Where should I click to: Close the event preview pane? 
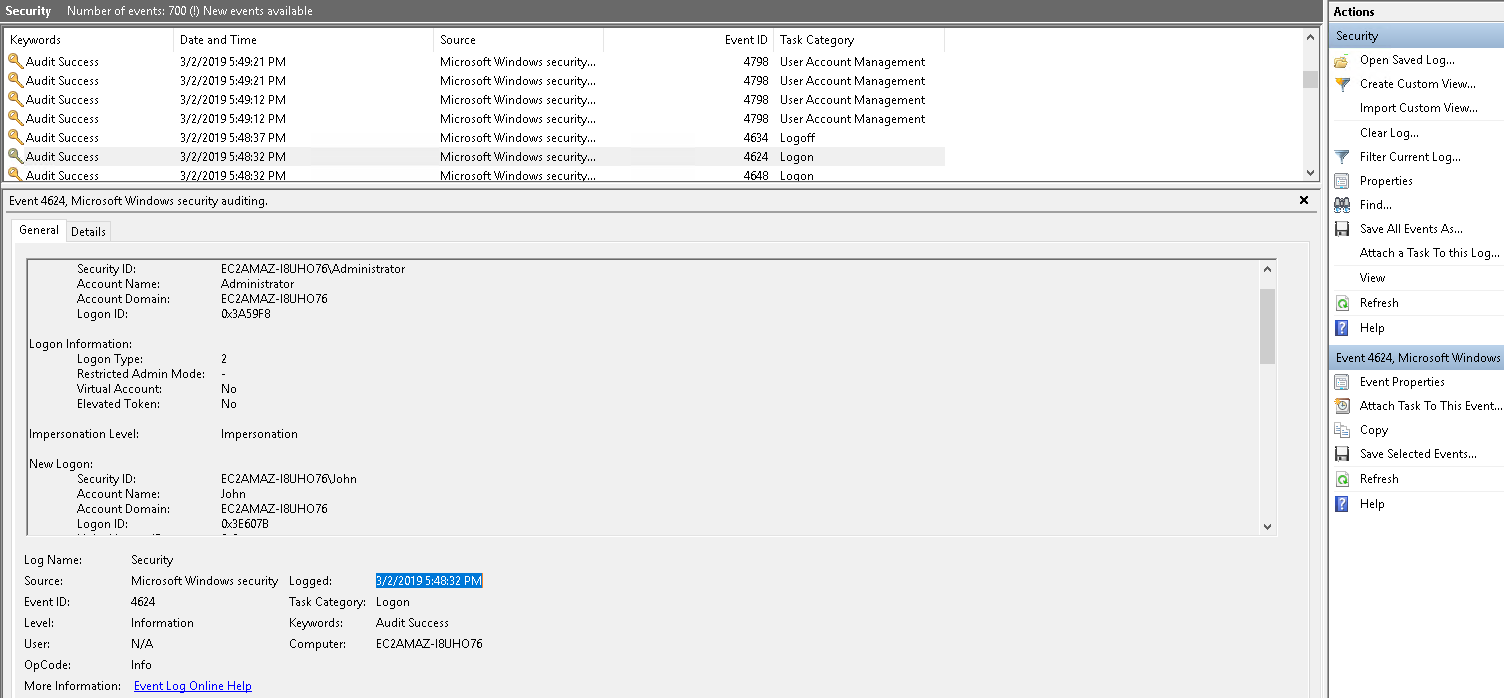[1303, 200]
